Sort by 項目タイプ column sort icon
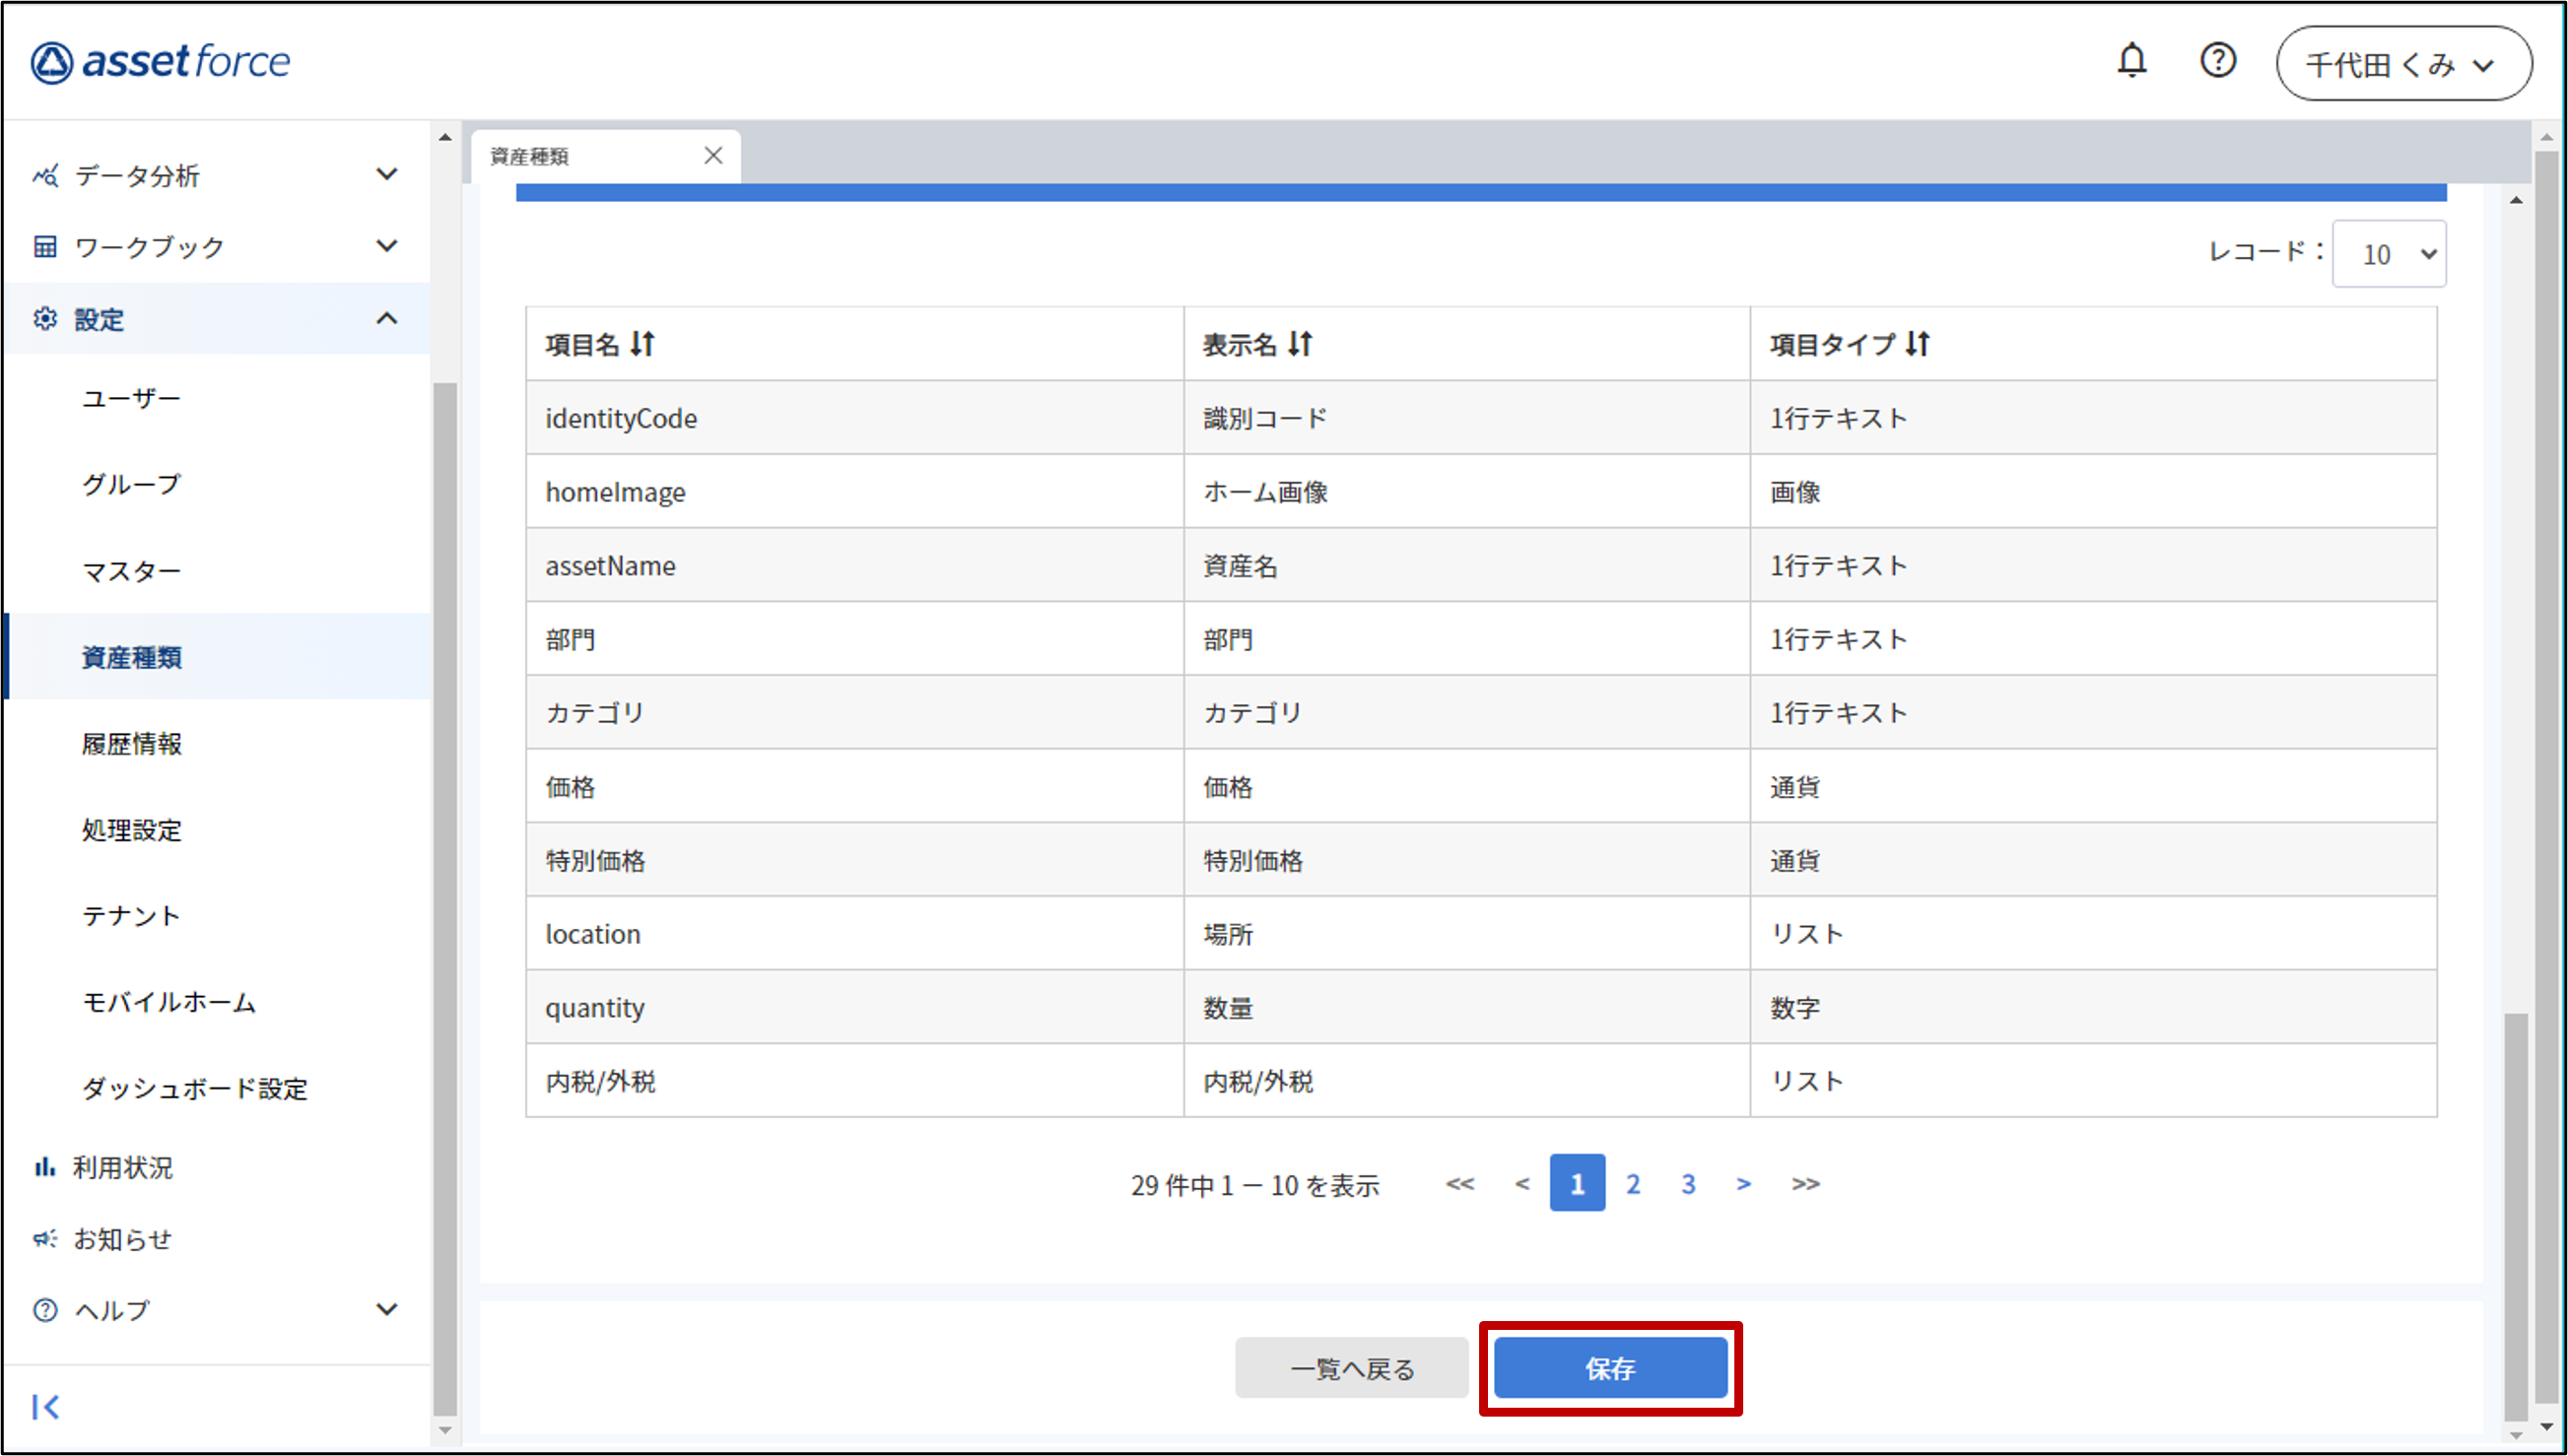The width and height of the screenshot is (2568, 1456). [x=1917, y=344]
